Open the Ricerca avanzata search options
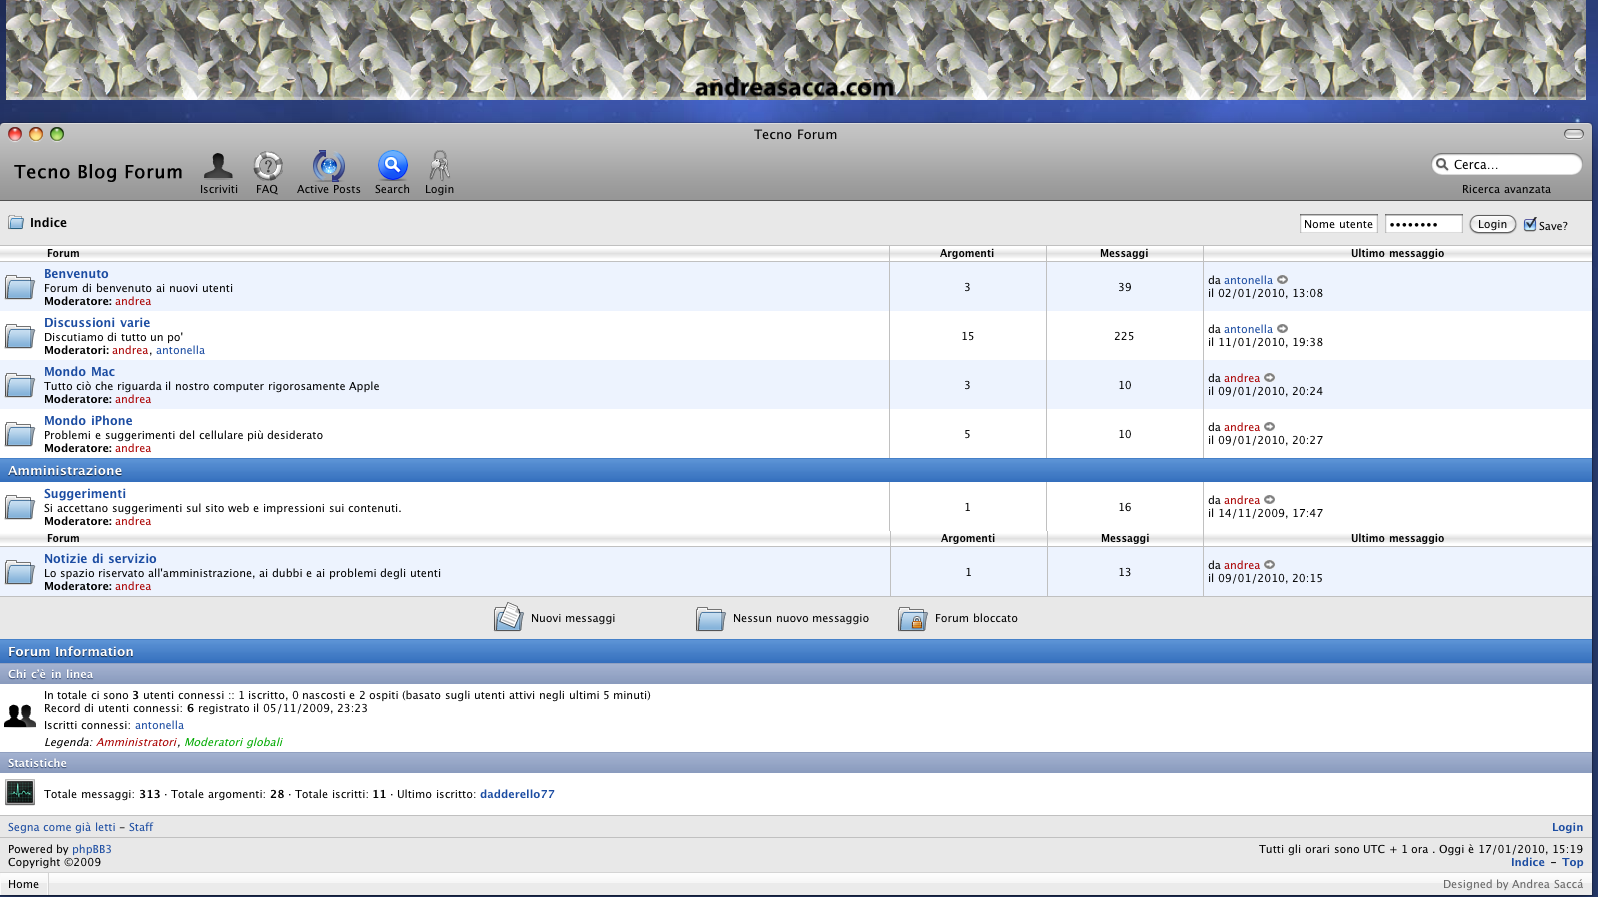 click(1506, 189)
